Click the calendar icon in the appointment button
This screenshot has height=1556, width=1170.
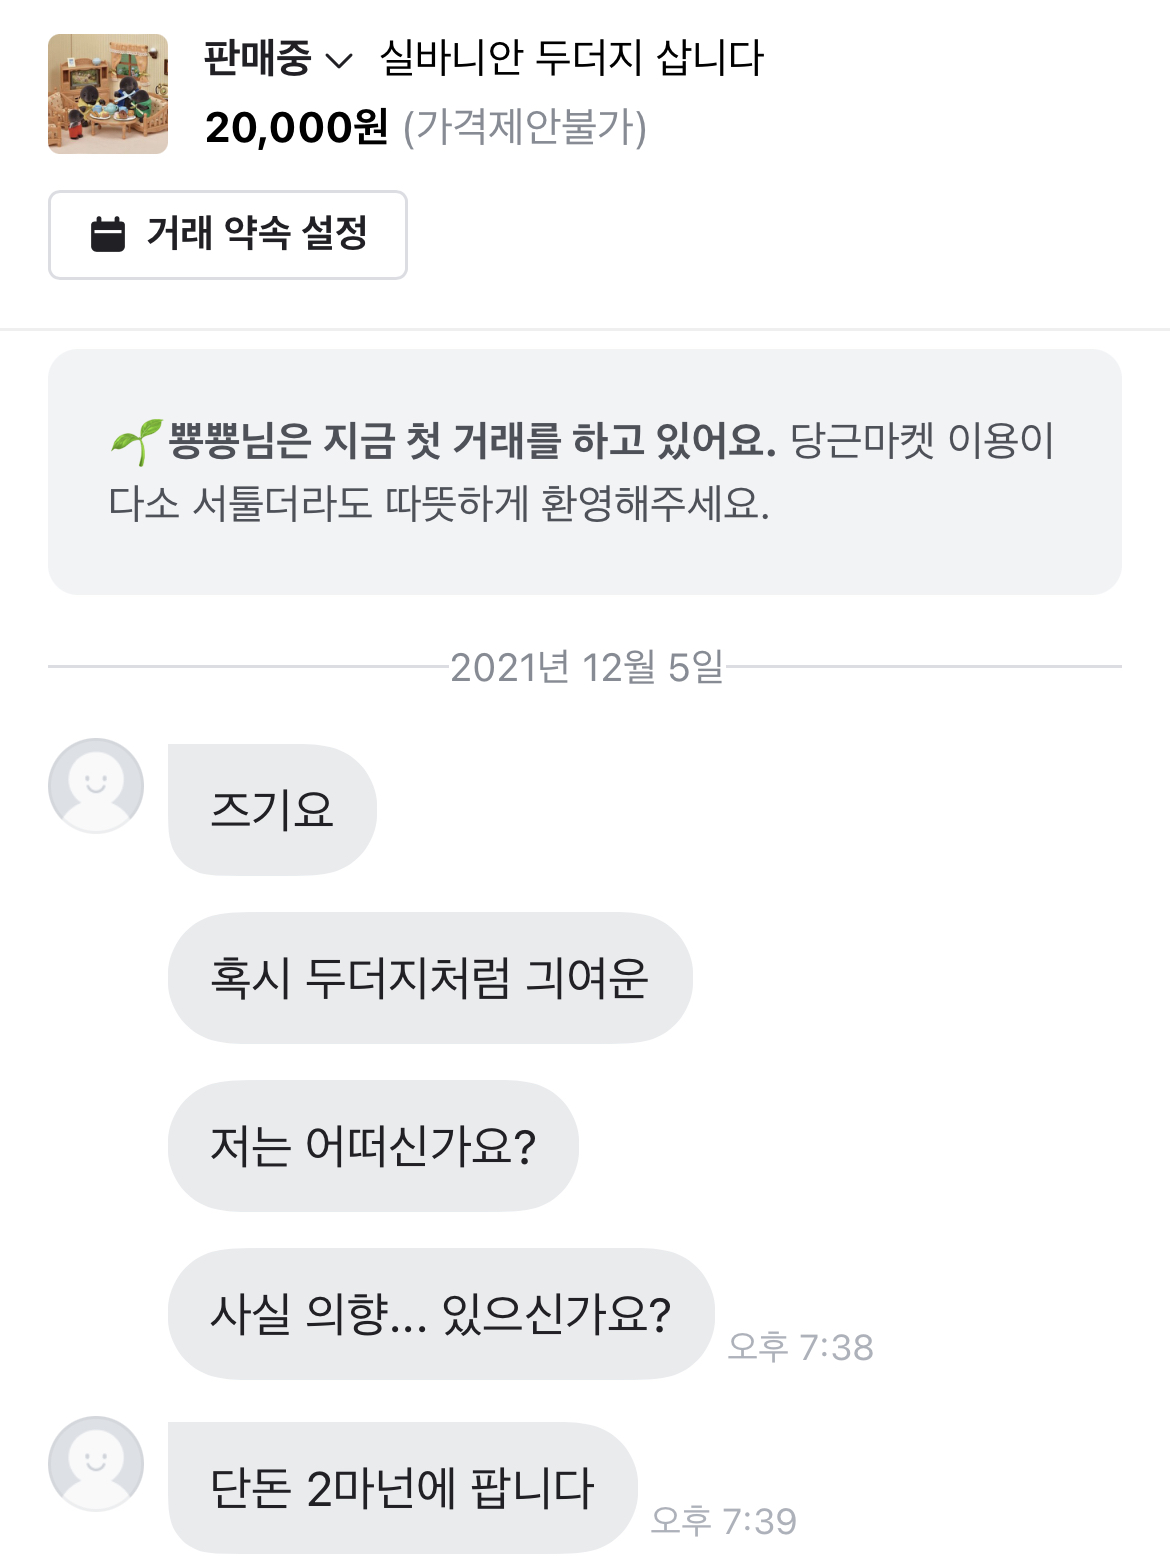[x=108, y=235]
